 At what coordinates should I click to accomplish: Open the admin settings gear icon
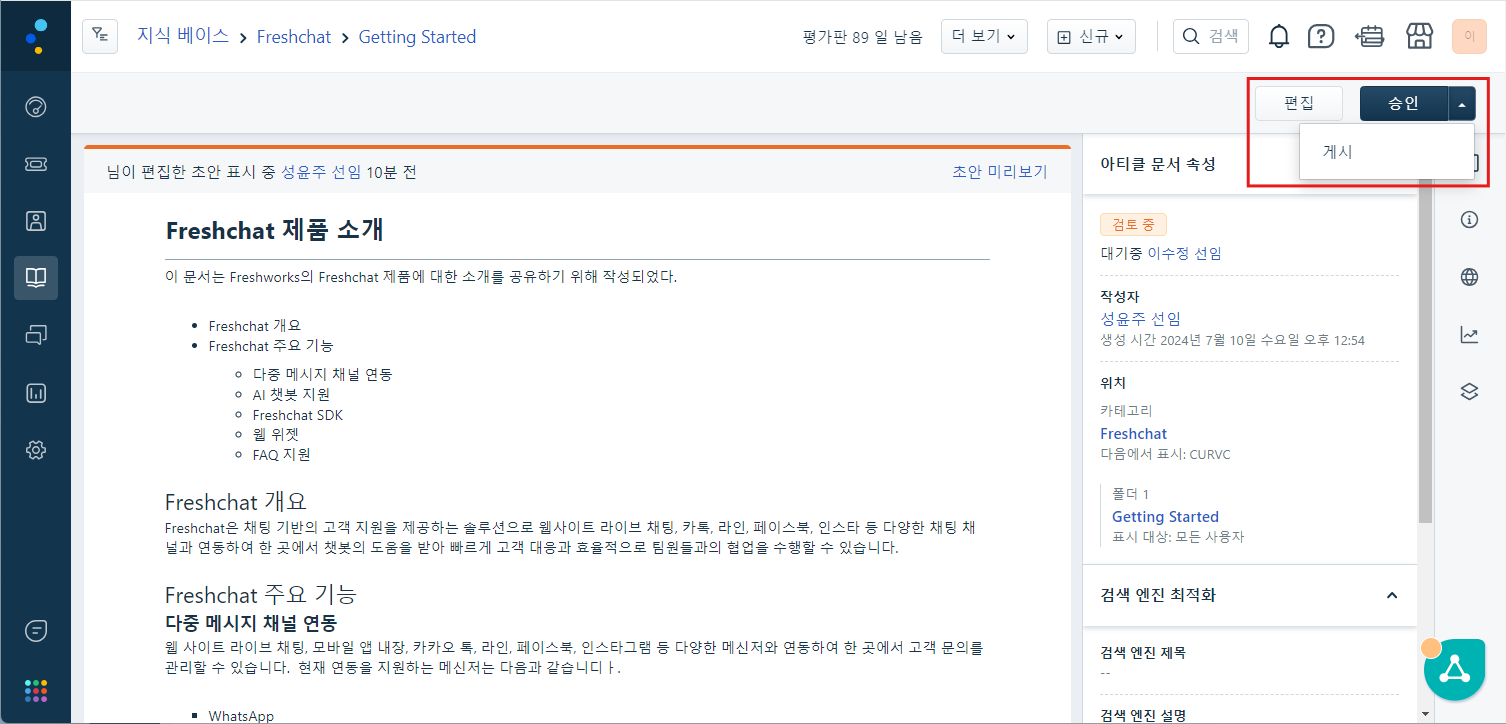[x=36, y=450]
